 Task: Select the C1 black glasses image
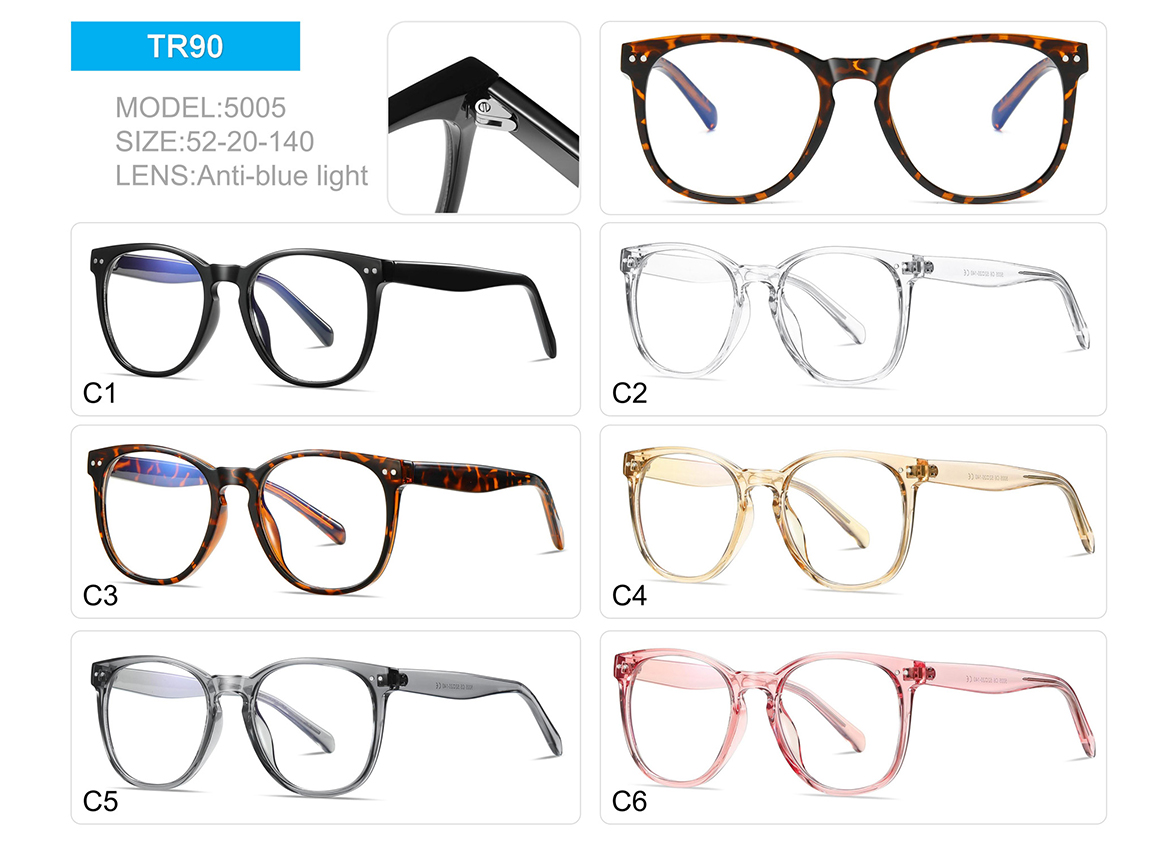tap(326, 319)
